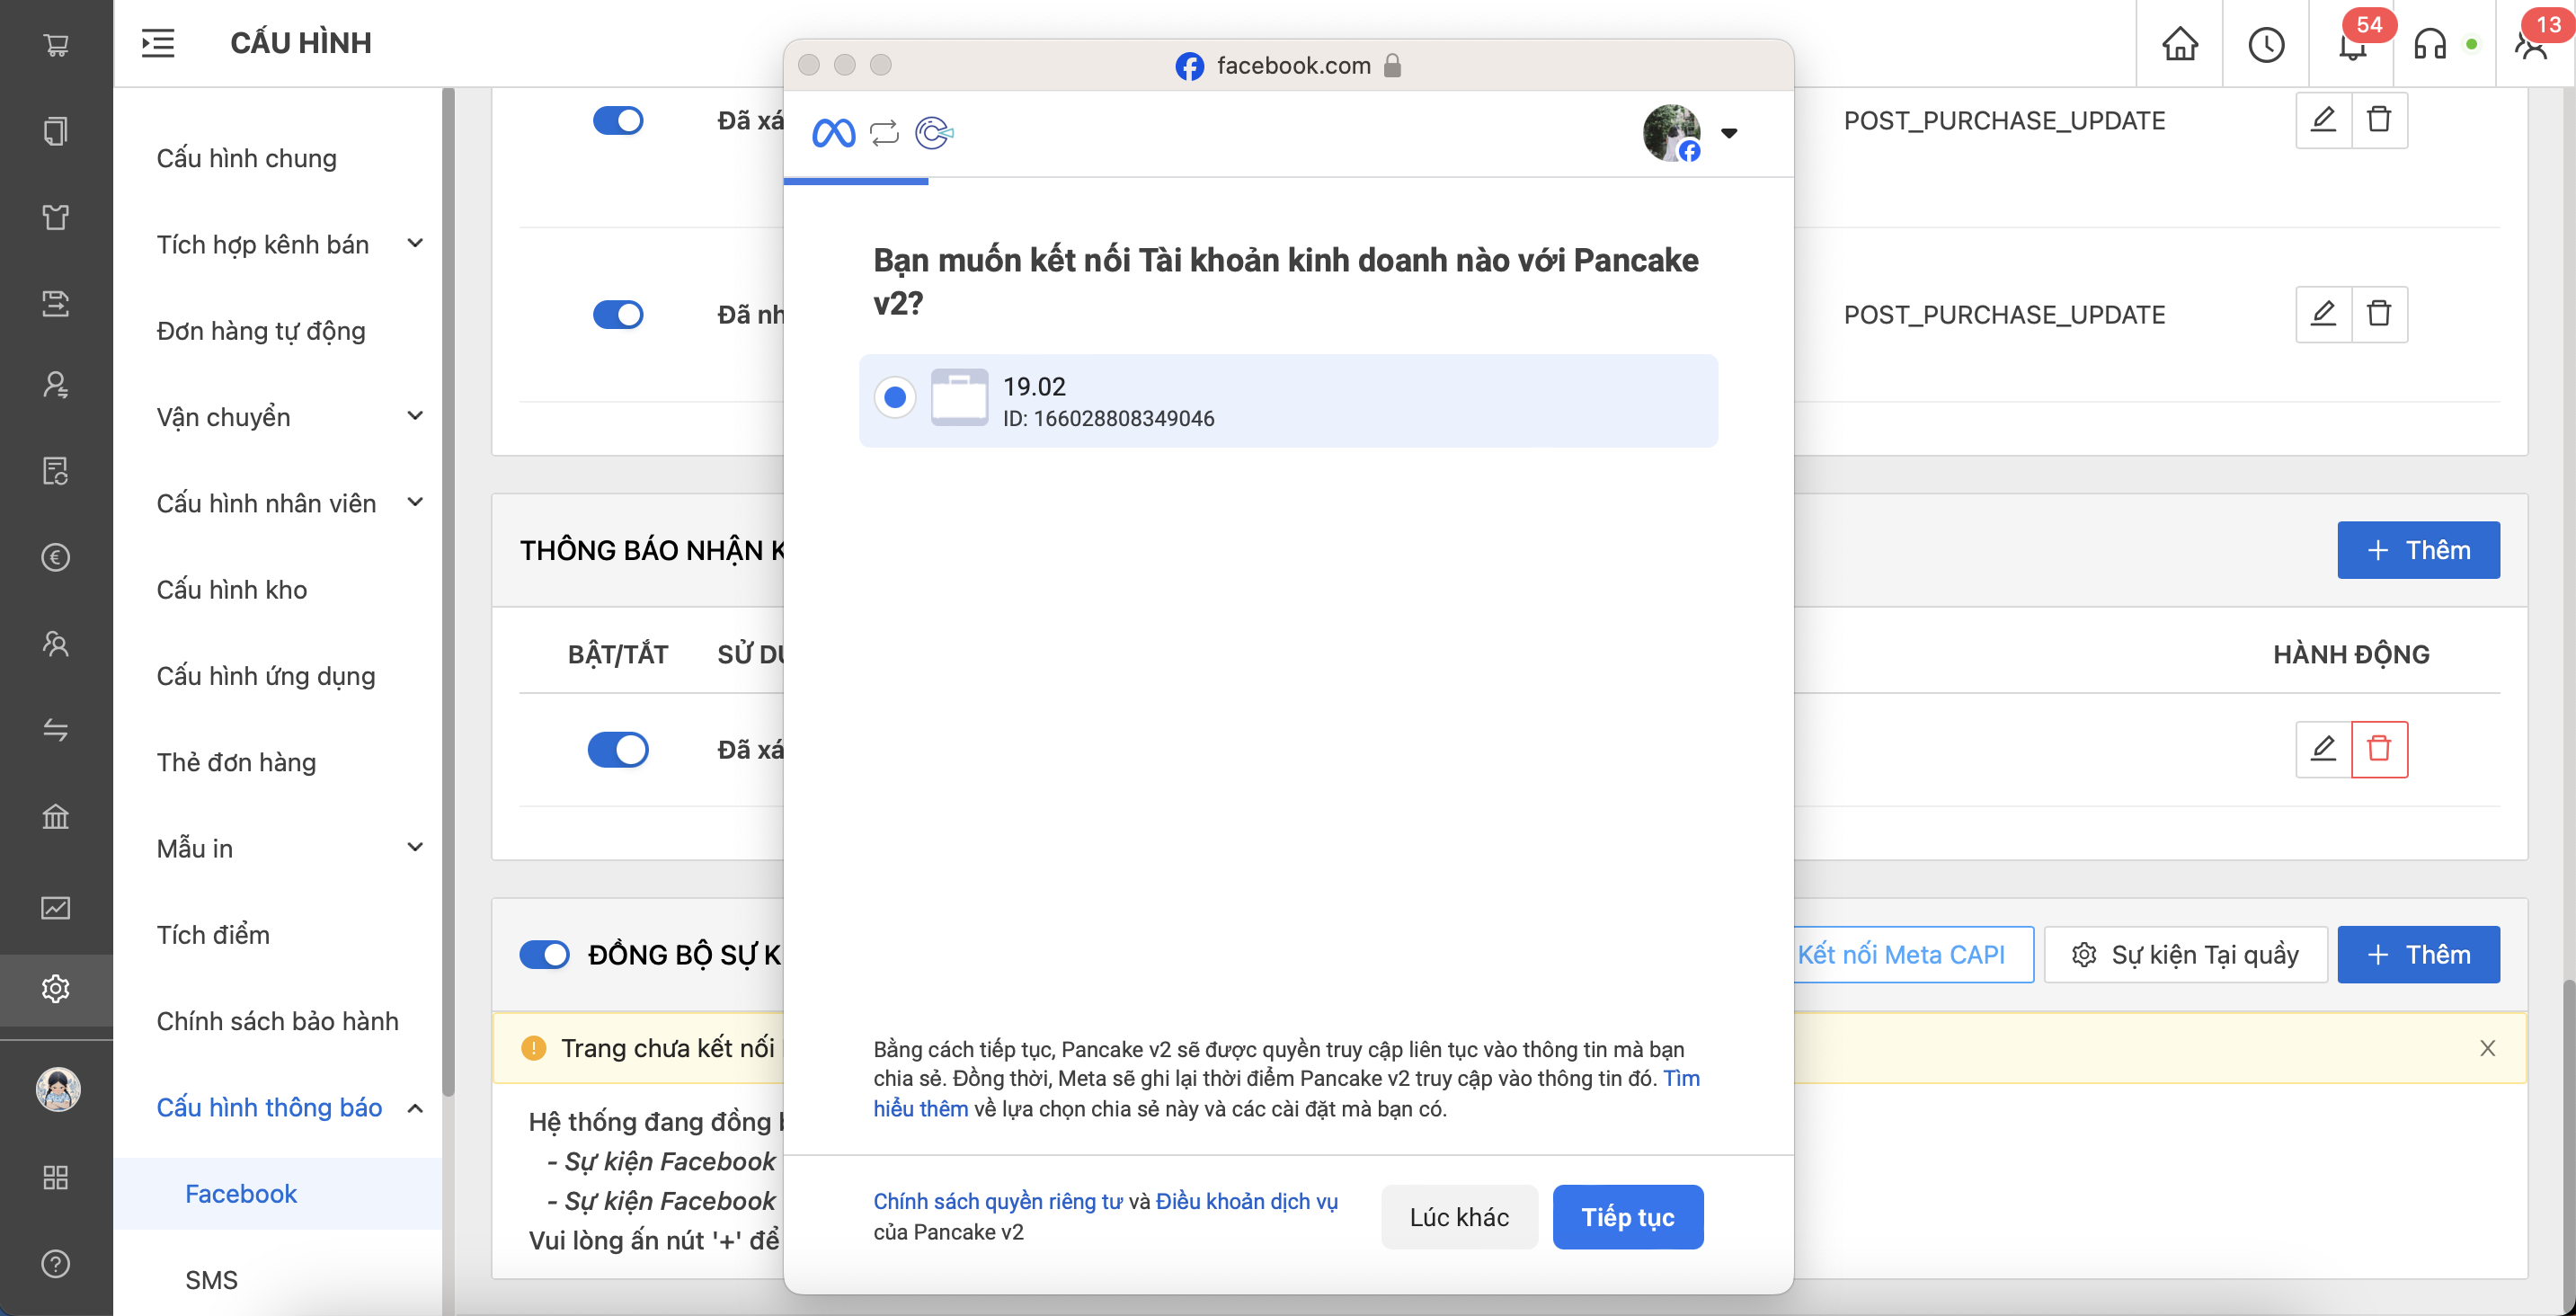2576x1316 pixels.
Task: Click the user avatar in sidebar
Action: (58, 1089)
